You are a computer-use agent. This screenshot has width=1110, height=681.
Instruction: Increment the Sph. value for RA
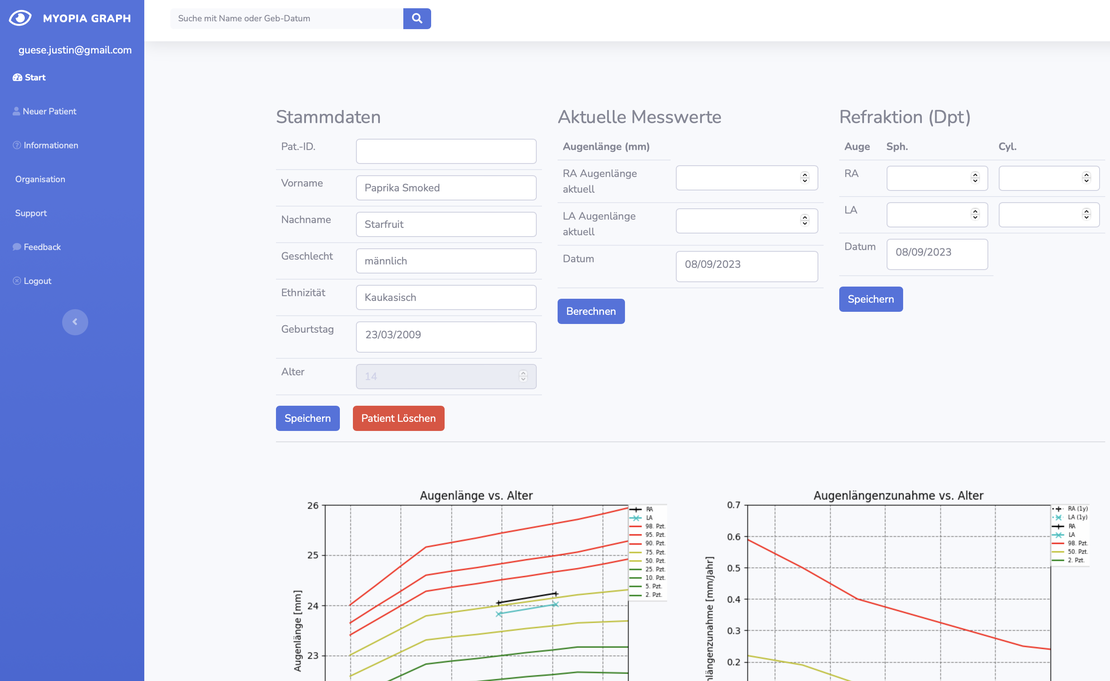pyautogui.click(x=975, y=173)
